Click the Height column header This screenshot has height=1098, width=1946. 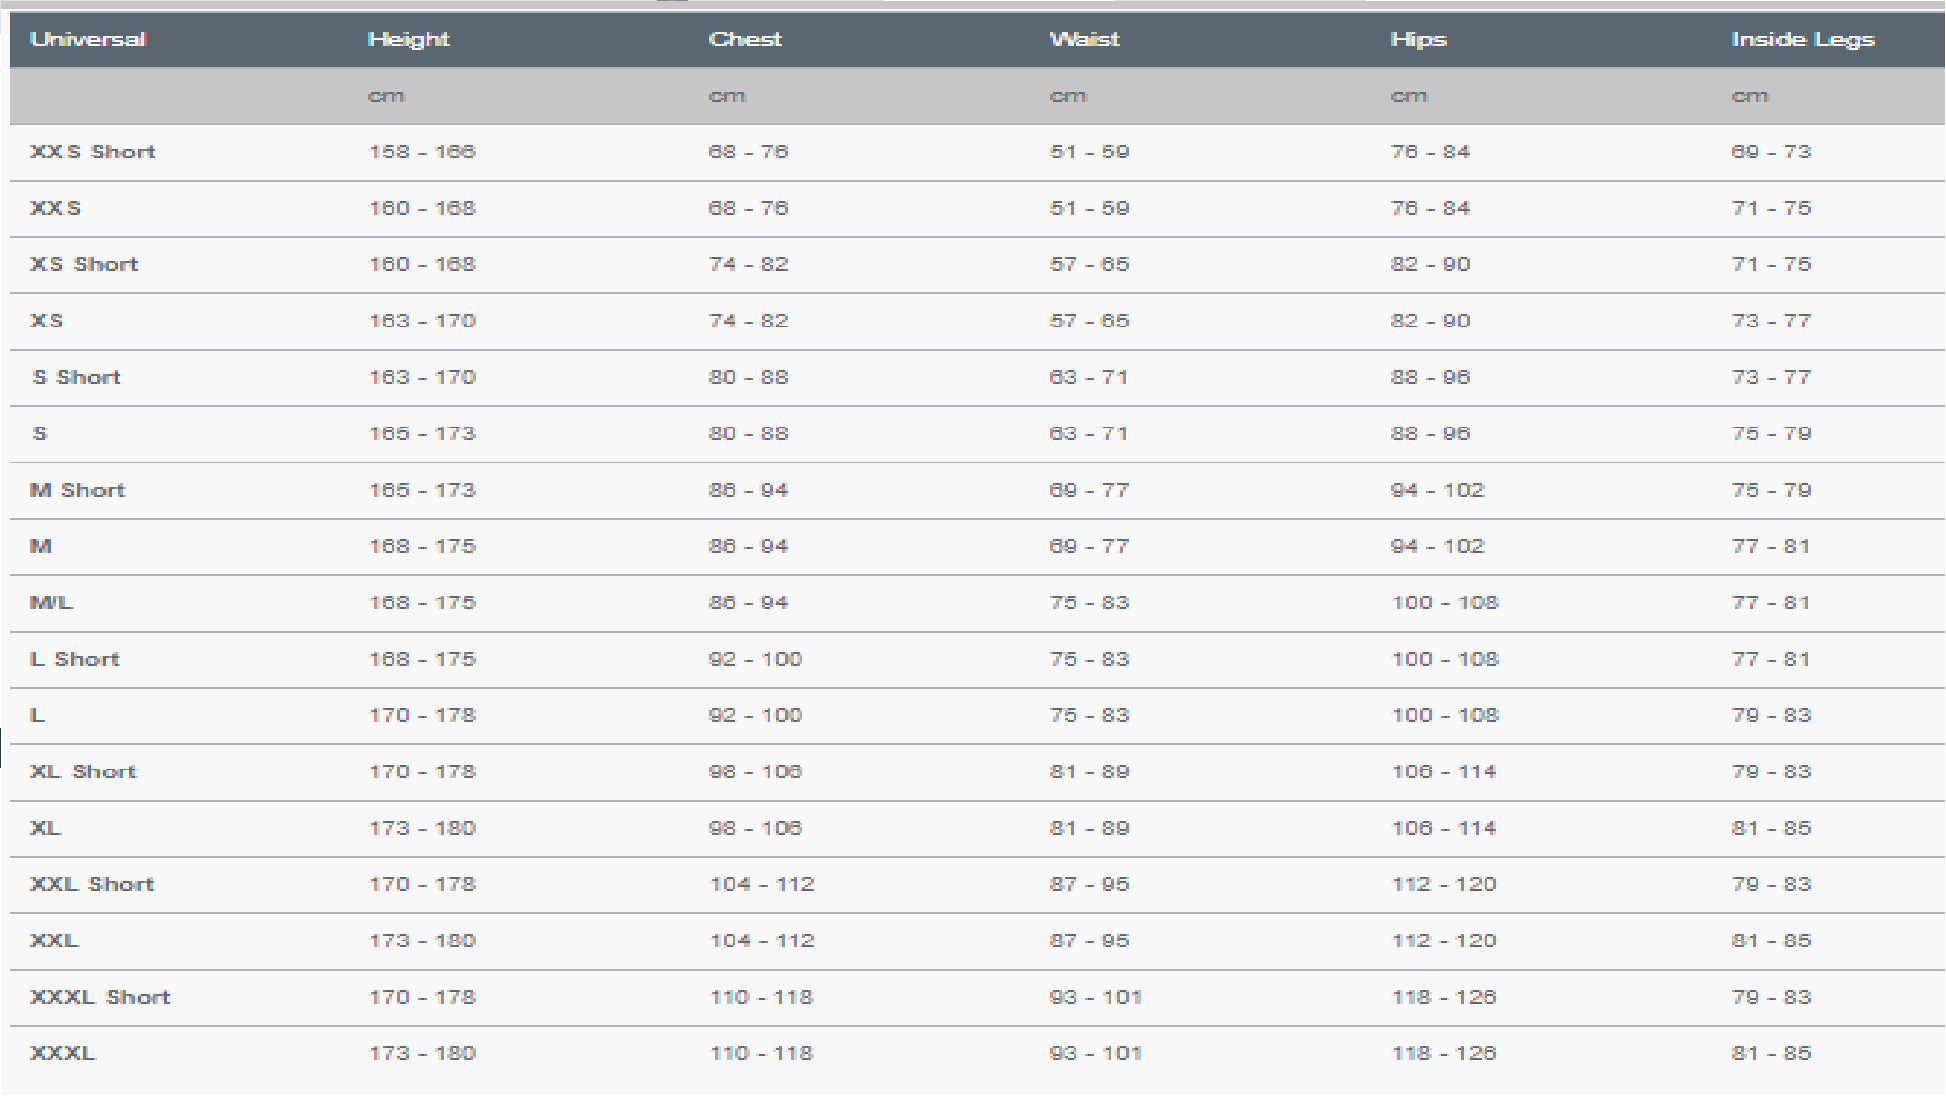[408, 40]
